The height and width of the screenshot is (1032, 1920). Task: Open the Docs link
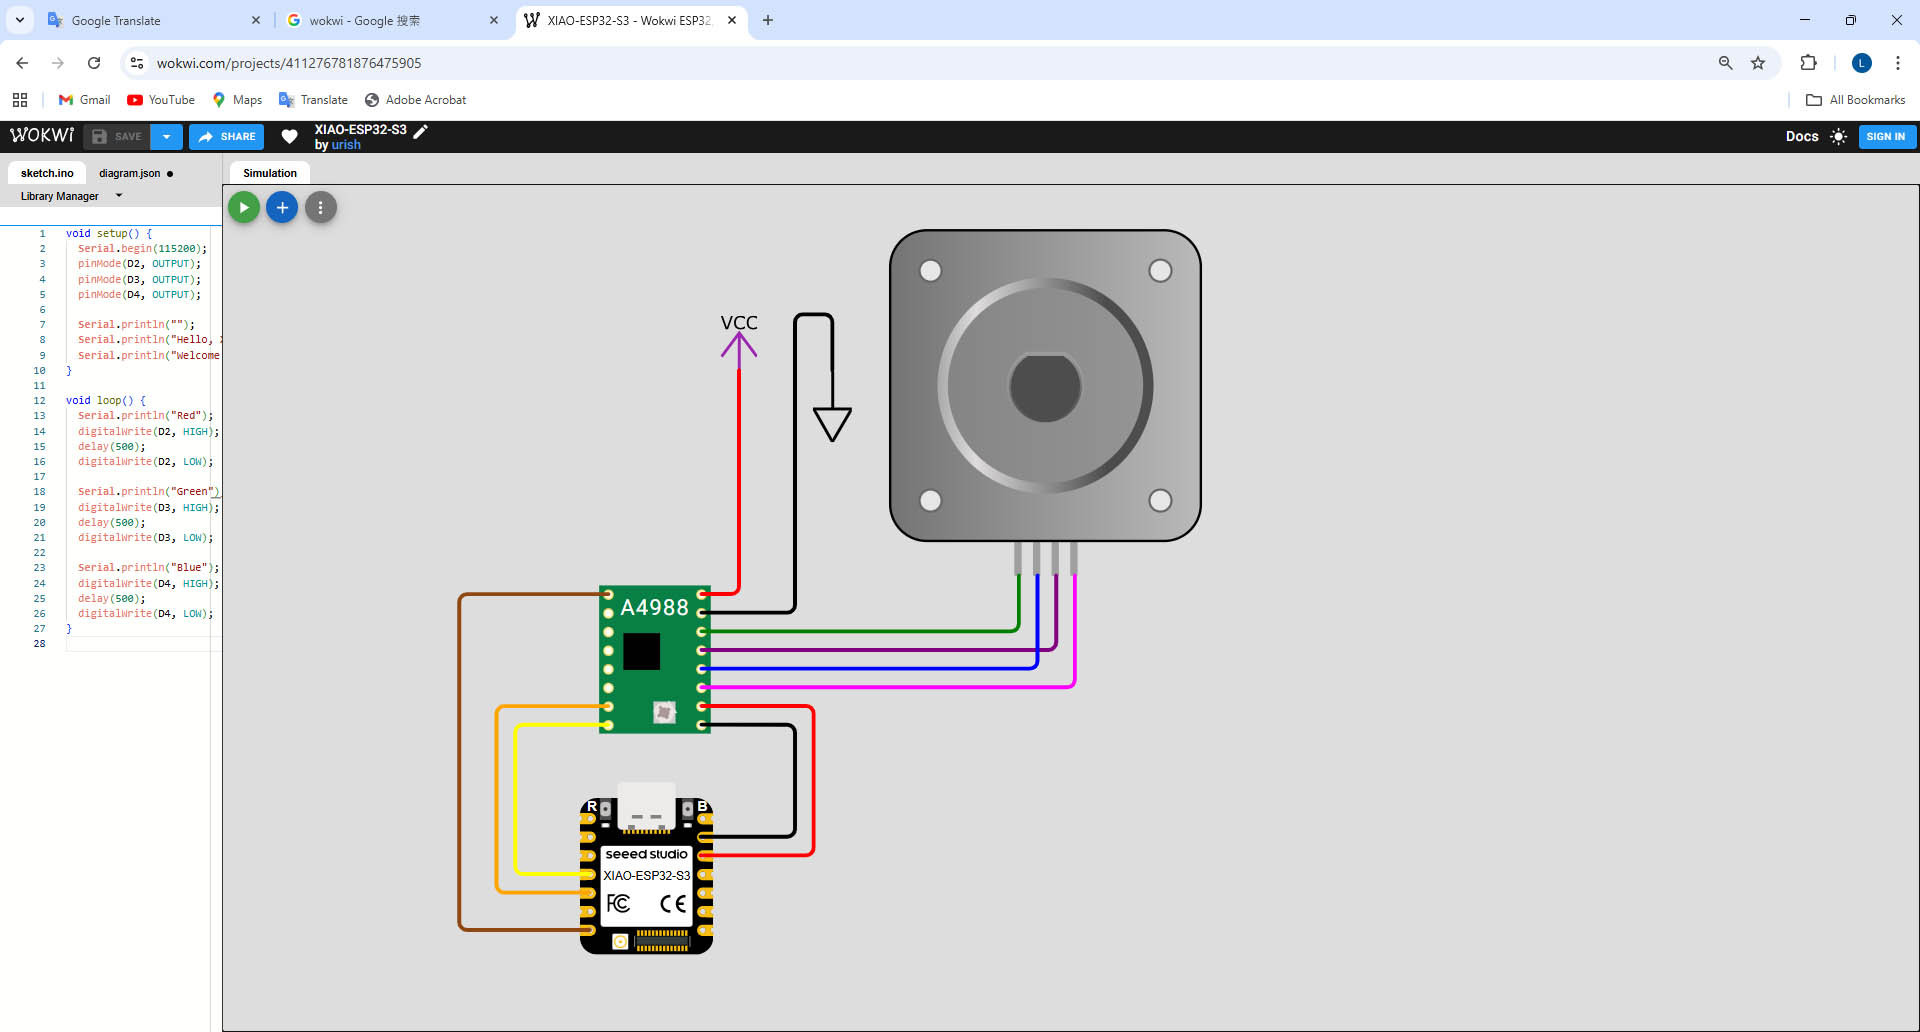click(1802, 137)
